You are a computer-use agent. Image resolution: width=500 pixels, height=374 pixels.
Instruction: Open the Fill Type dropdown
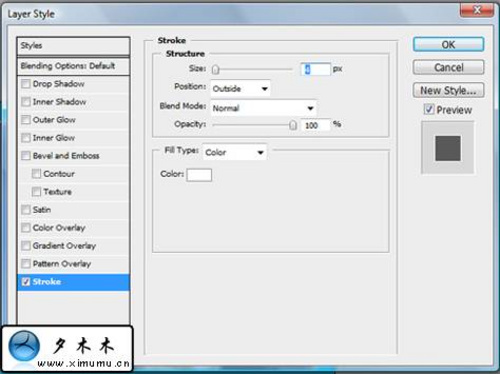click(235, 152)
